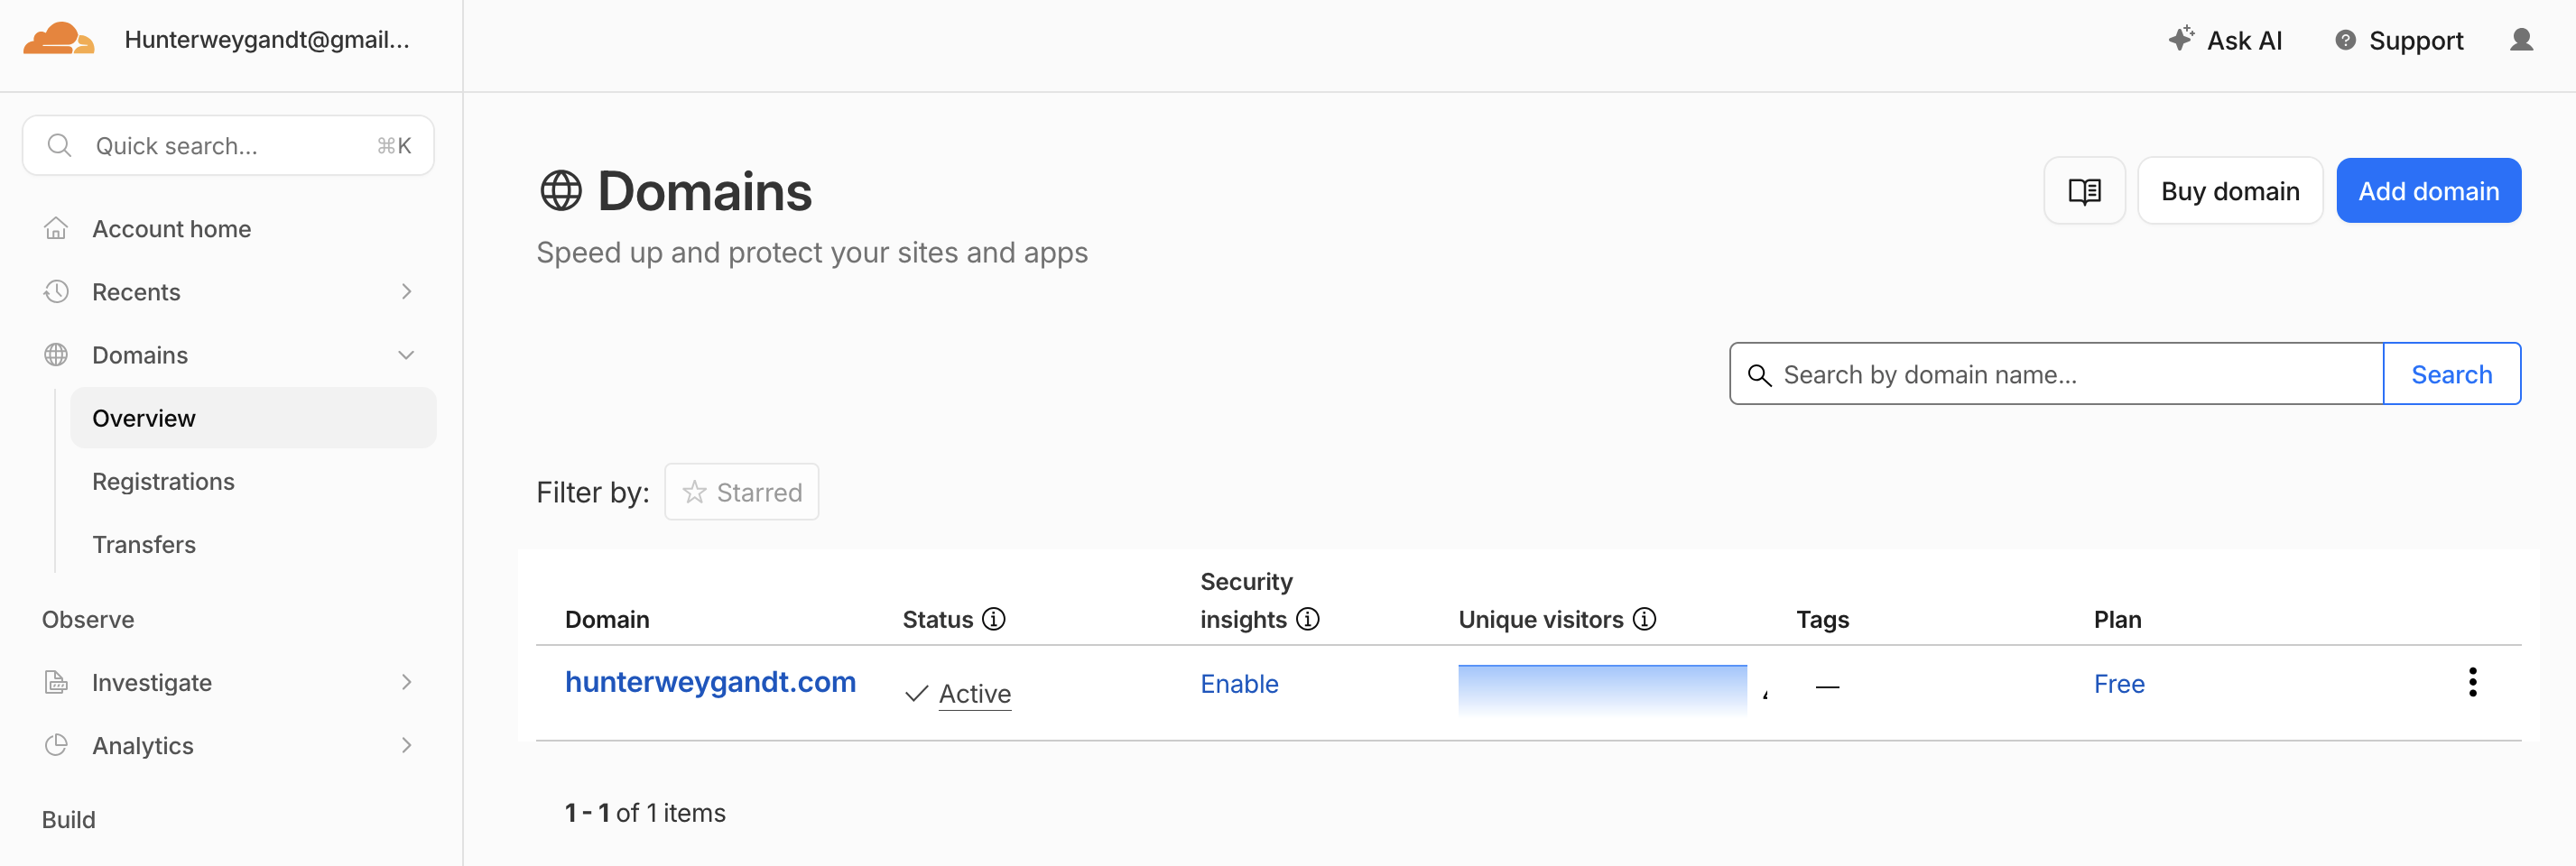
Task: Click the Free plan link
Action: [2119, 684]
